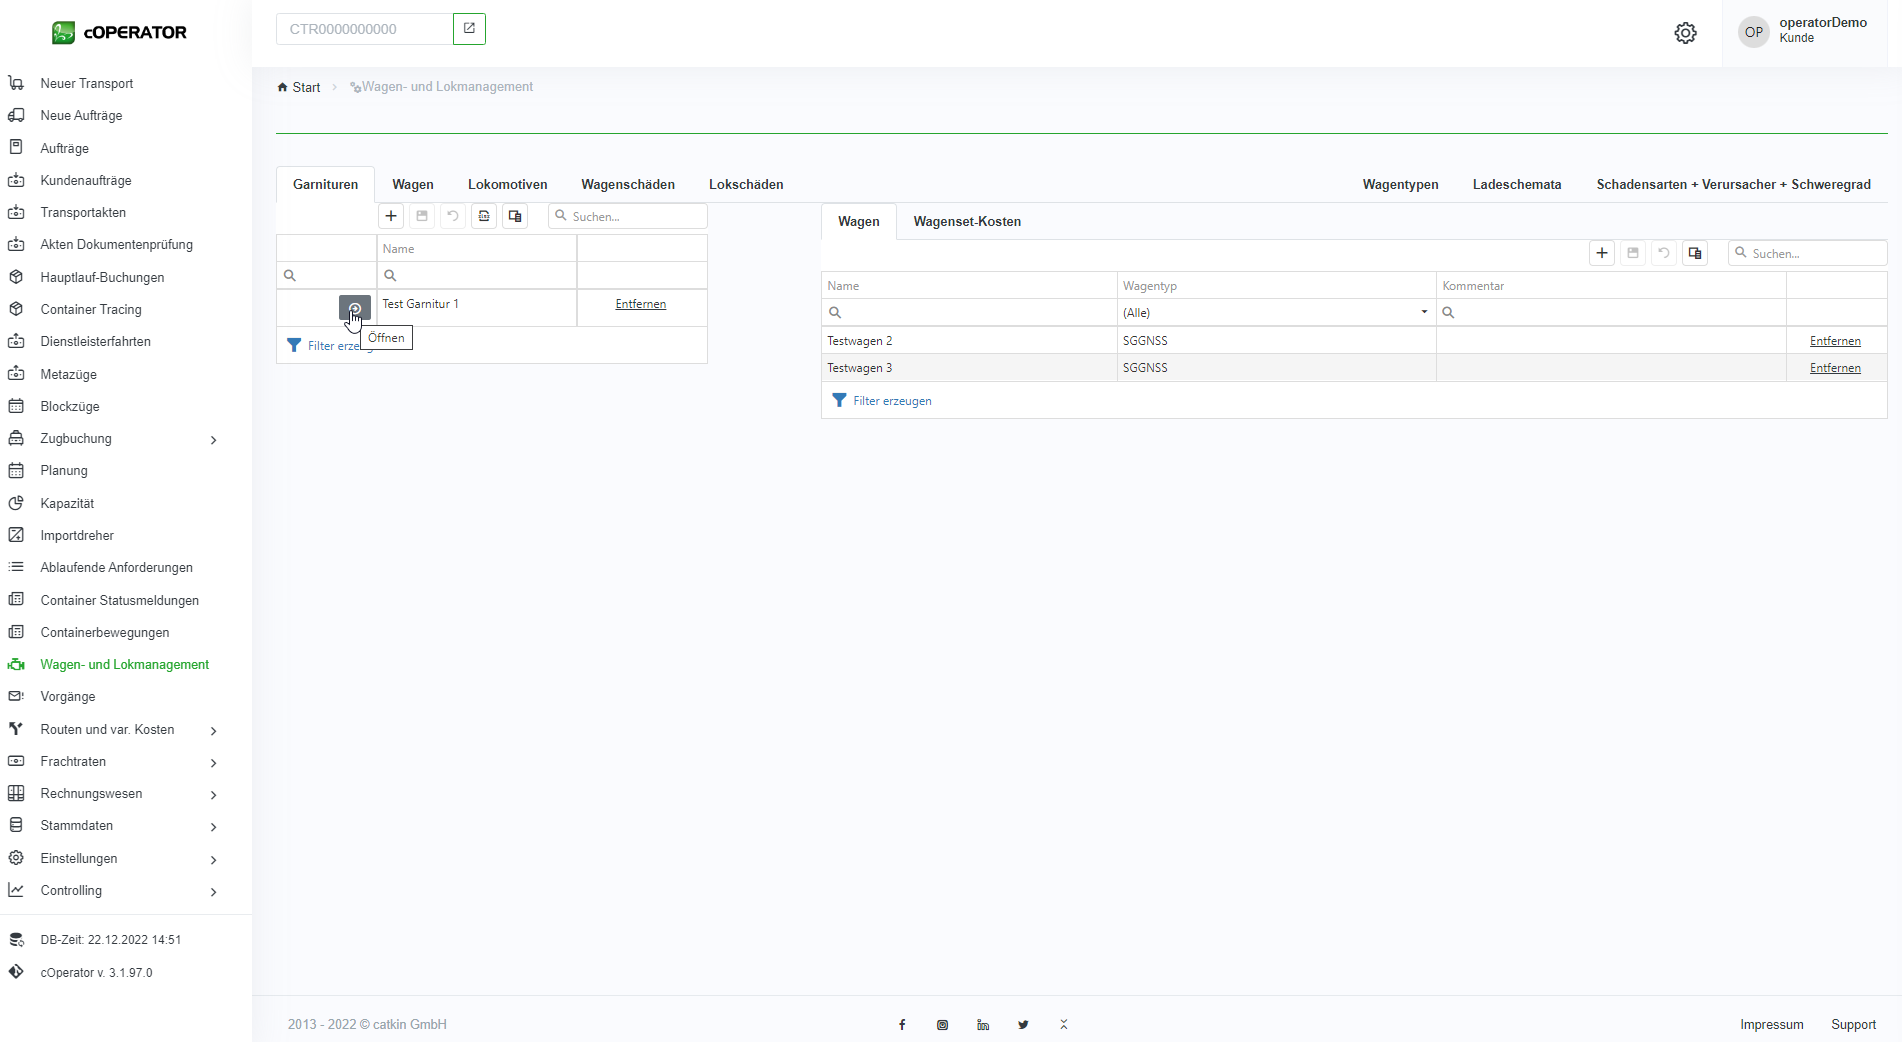Click Entfernen for Testwagen 2

pos(1835,341)
